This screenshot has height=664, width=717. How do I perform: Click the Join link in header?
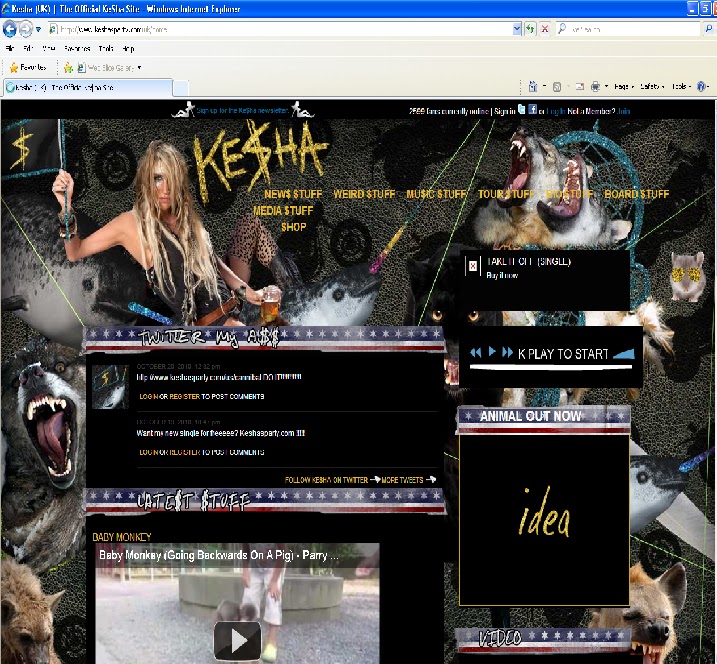(623, 111)
